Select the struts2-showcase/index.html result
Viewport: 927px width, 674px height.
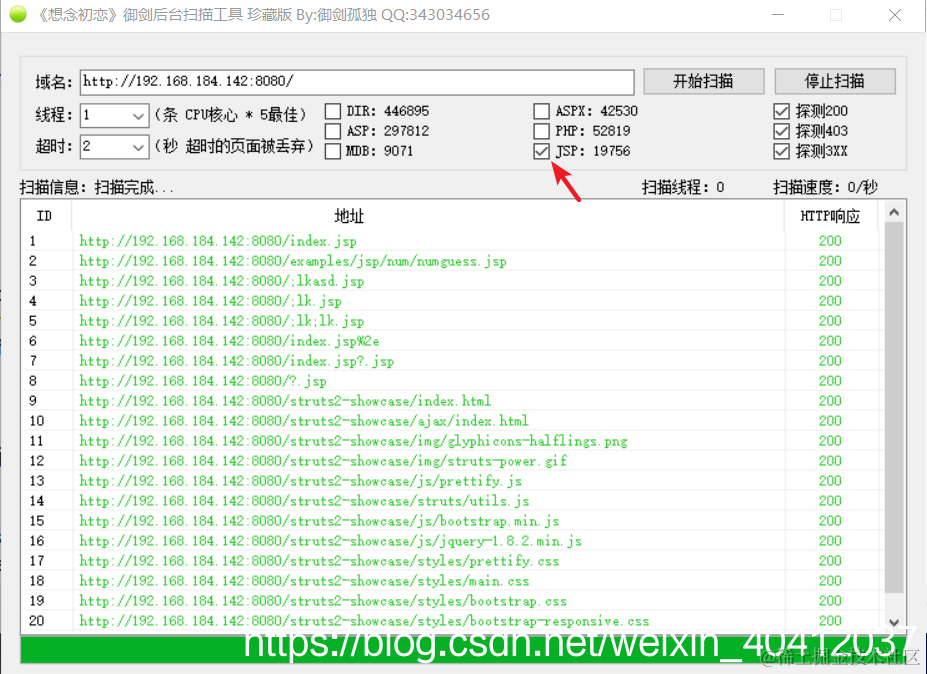click(x=452, y=401)
